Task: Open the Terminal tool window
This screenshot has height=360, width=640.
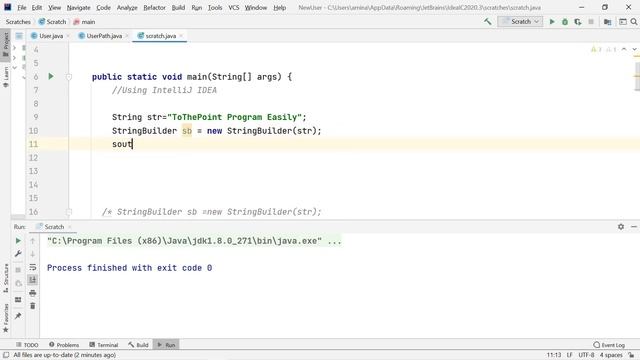Action: click(104, 345)
